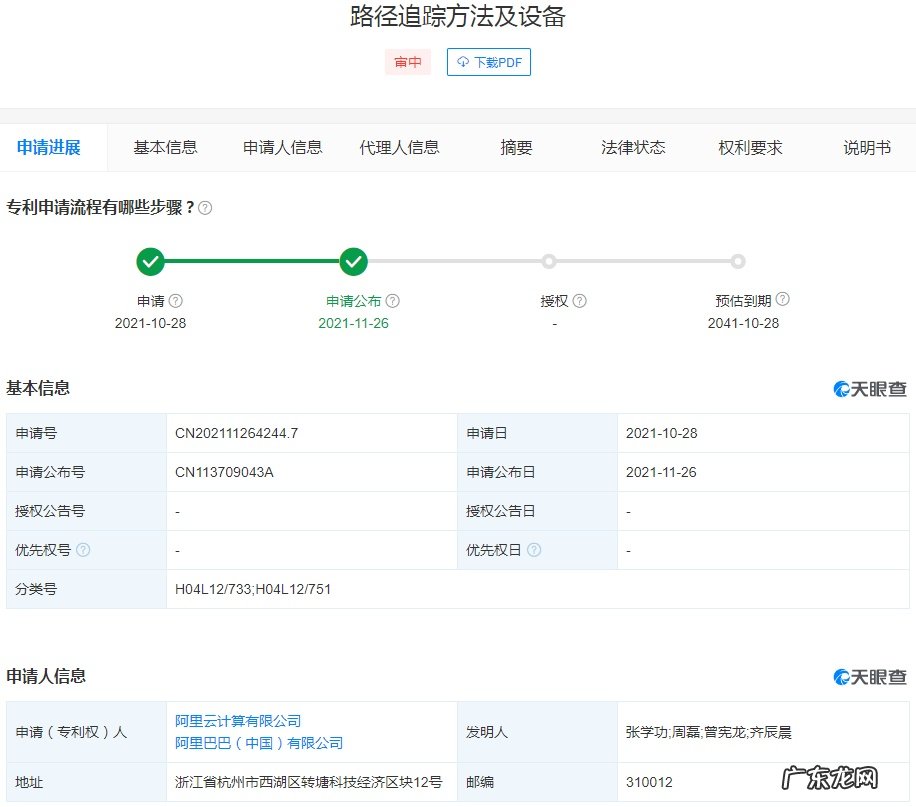Select the 摘要 tab
This screenshot has width=916, height=807.
[515, 146]
